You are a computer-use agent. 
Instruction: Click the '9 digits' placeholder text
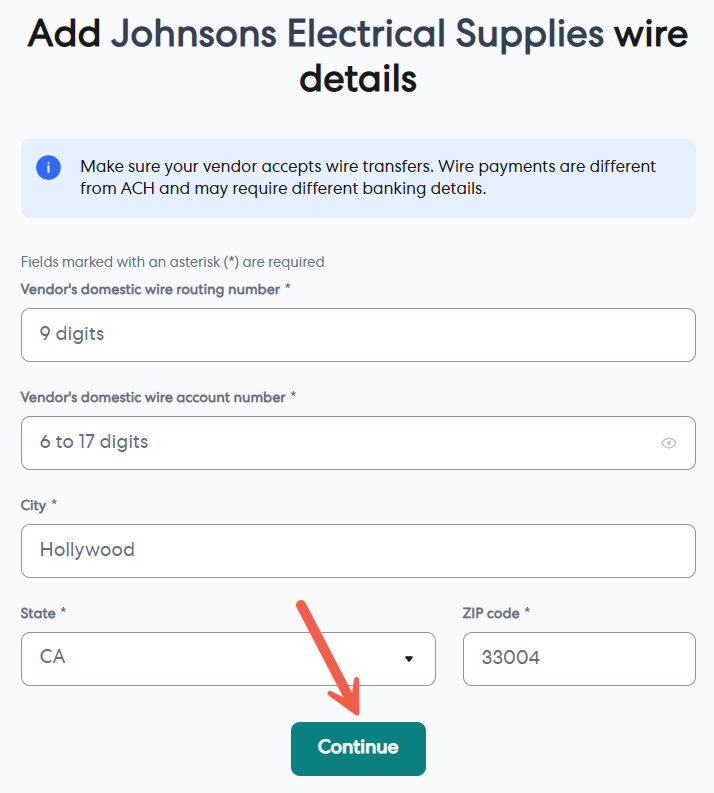click(72, 334)
